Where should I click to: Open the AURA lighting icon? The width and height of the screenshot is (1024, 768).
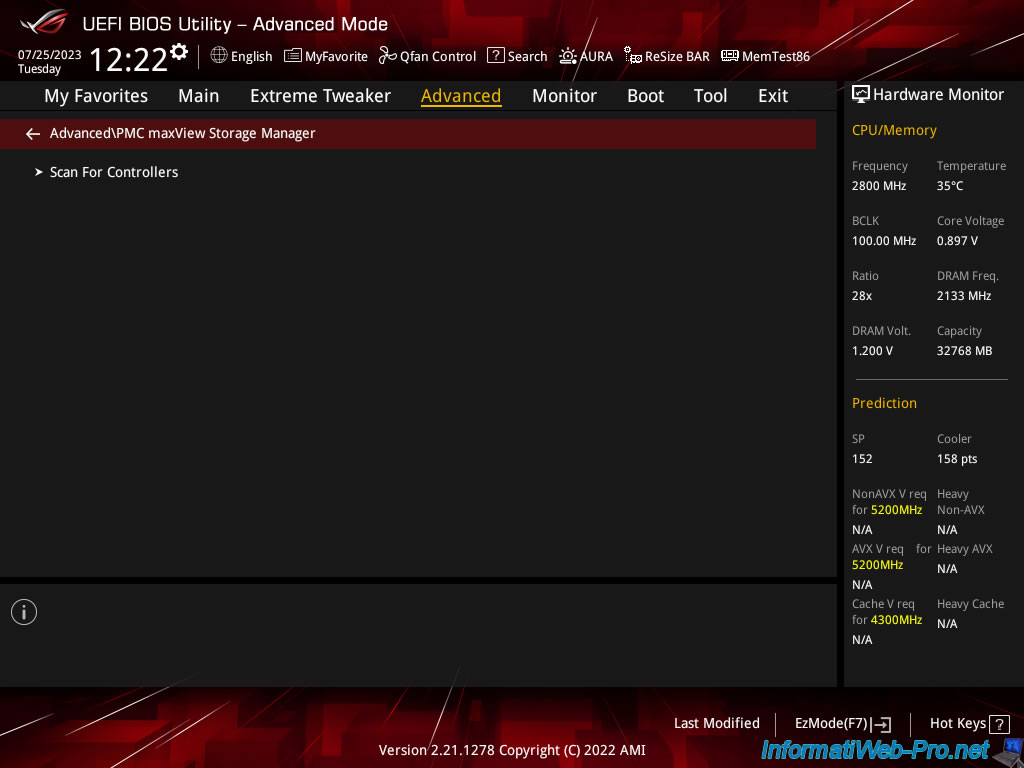[568, 56]
